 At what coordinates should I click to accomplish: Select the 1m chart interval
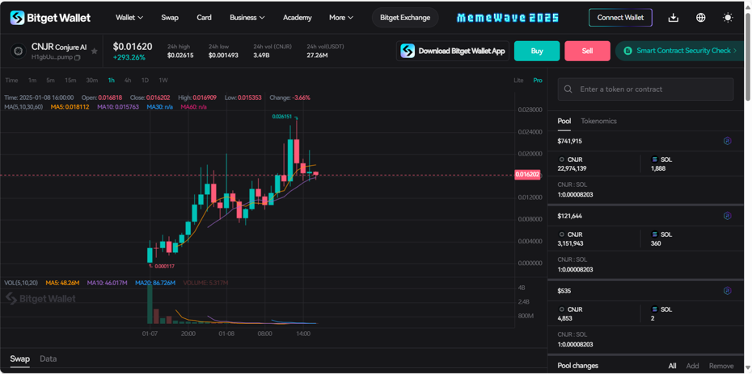click(32, 80)
